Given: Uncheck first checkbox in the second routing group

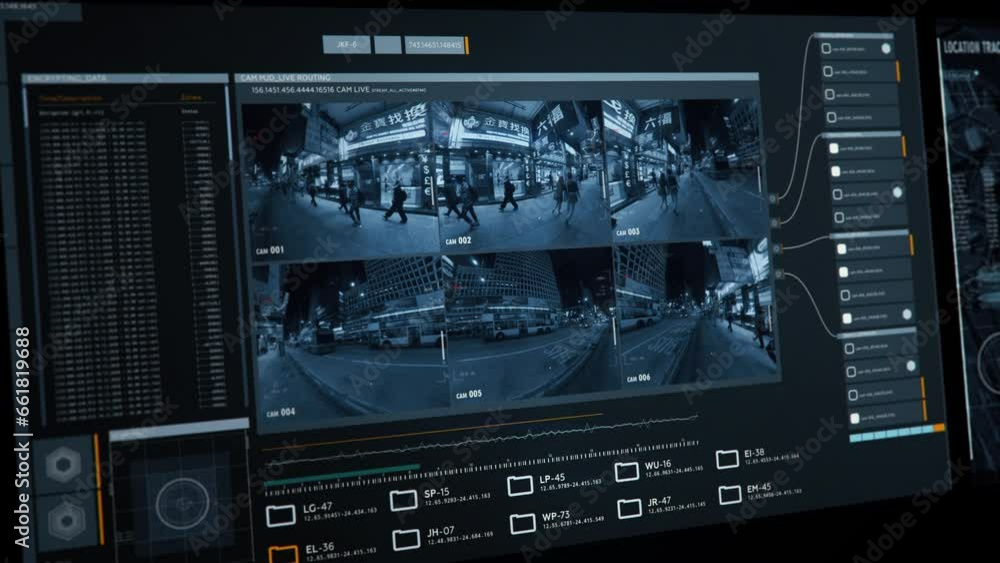Looking at the screenshot, I should 834,149.
